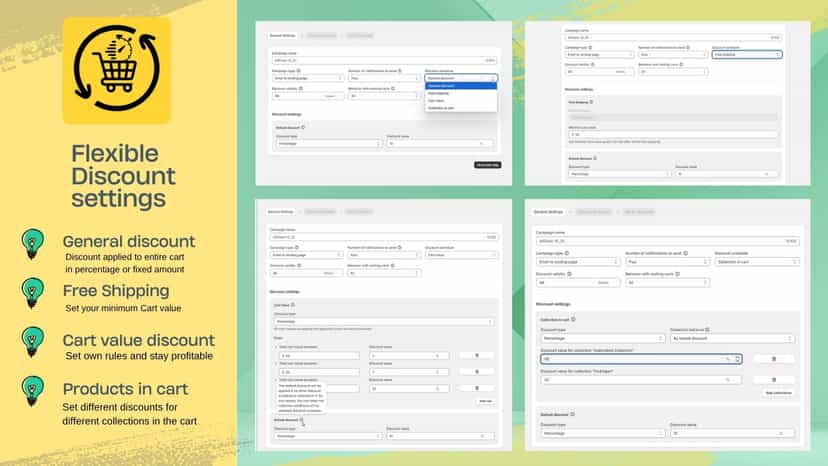Open Campaign type dropdown in the panel with the open dropdown list
The image size is (828, 466).
307,78
